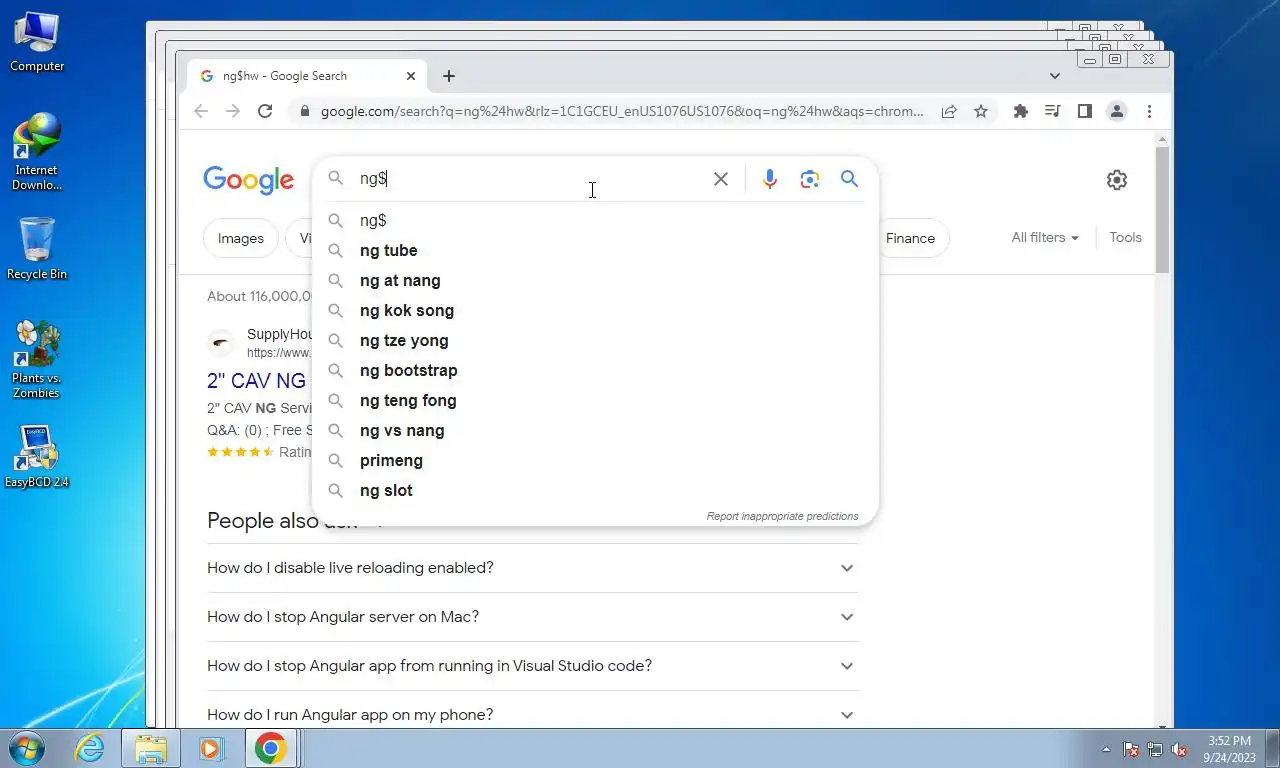Start voice search with microphone icon
Viewport: 1280px width, 768px height.
[769, 179]
